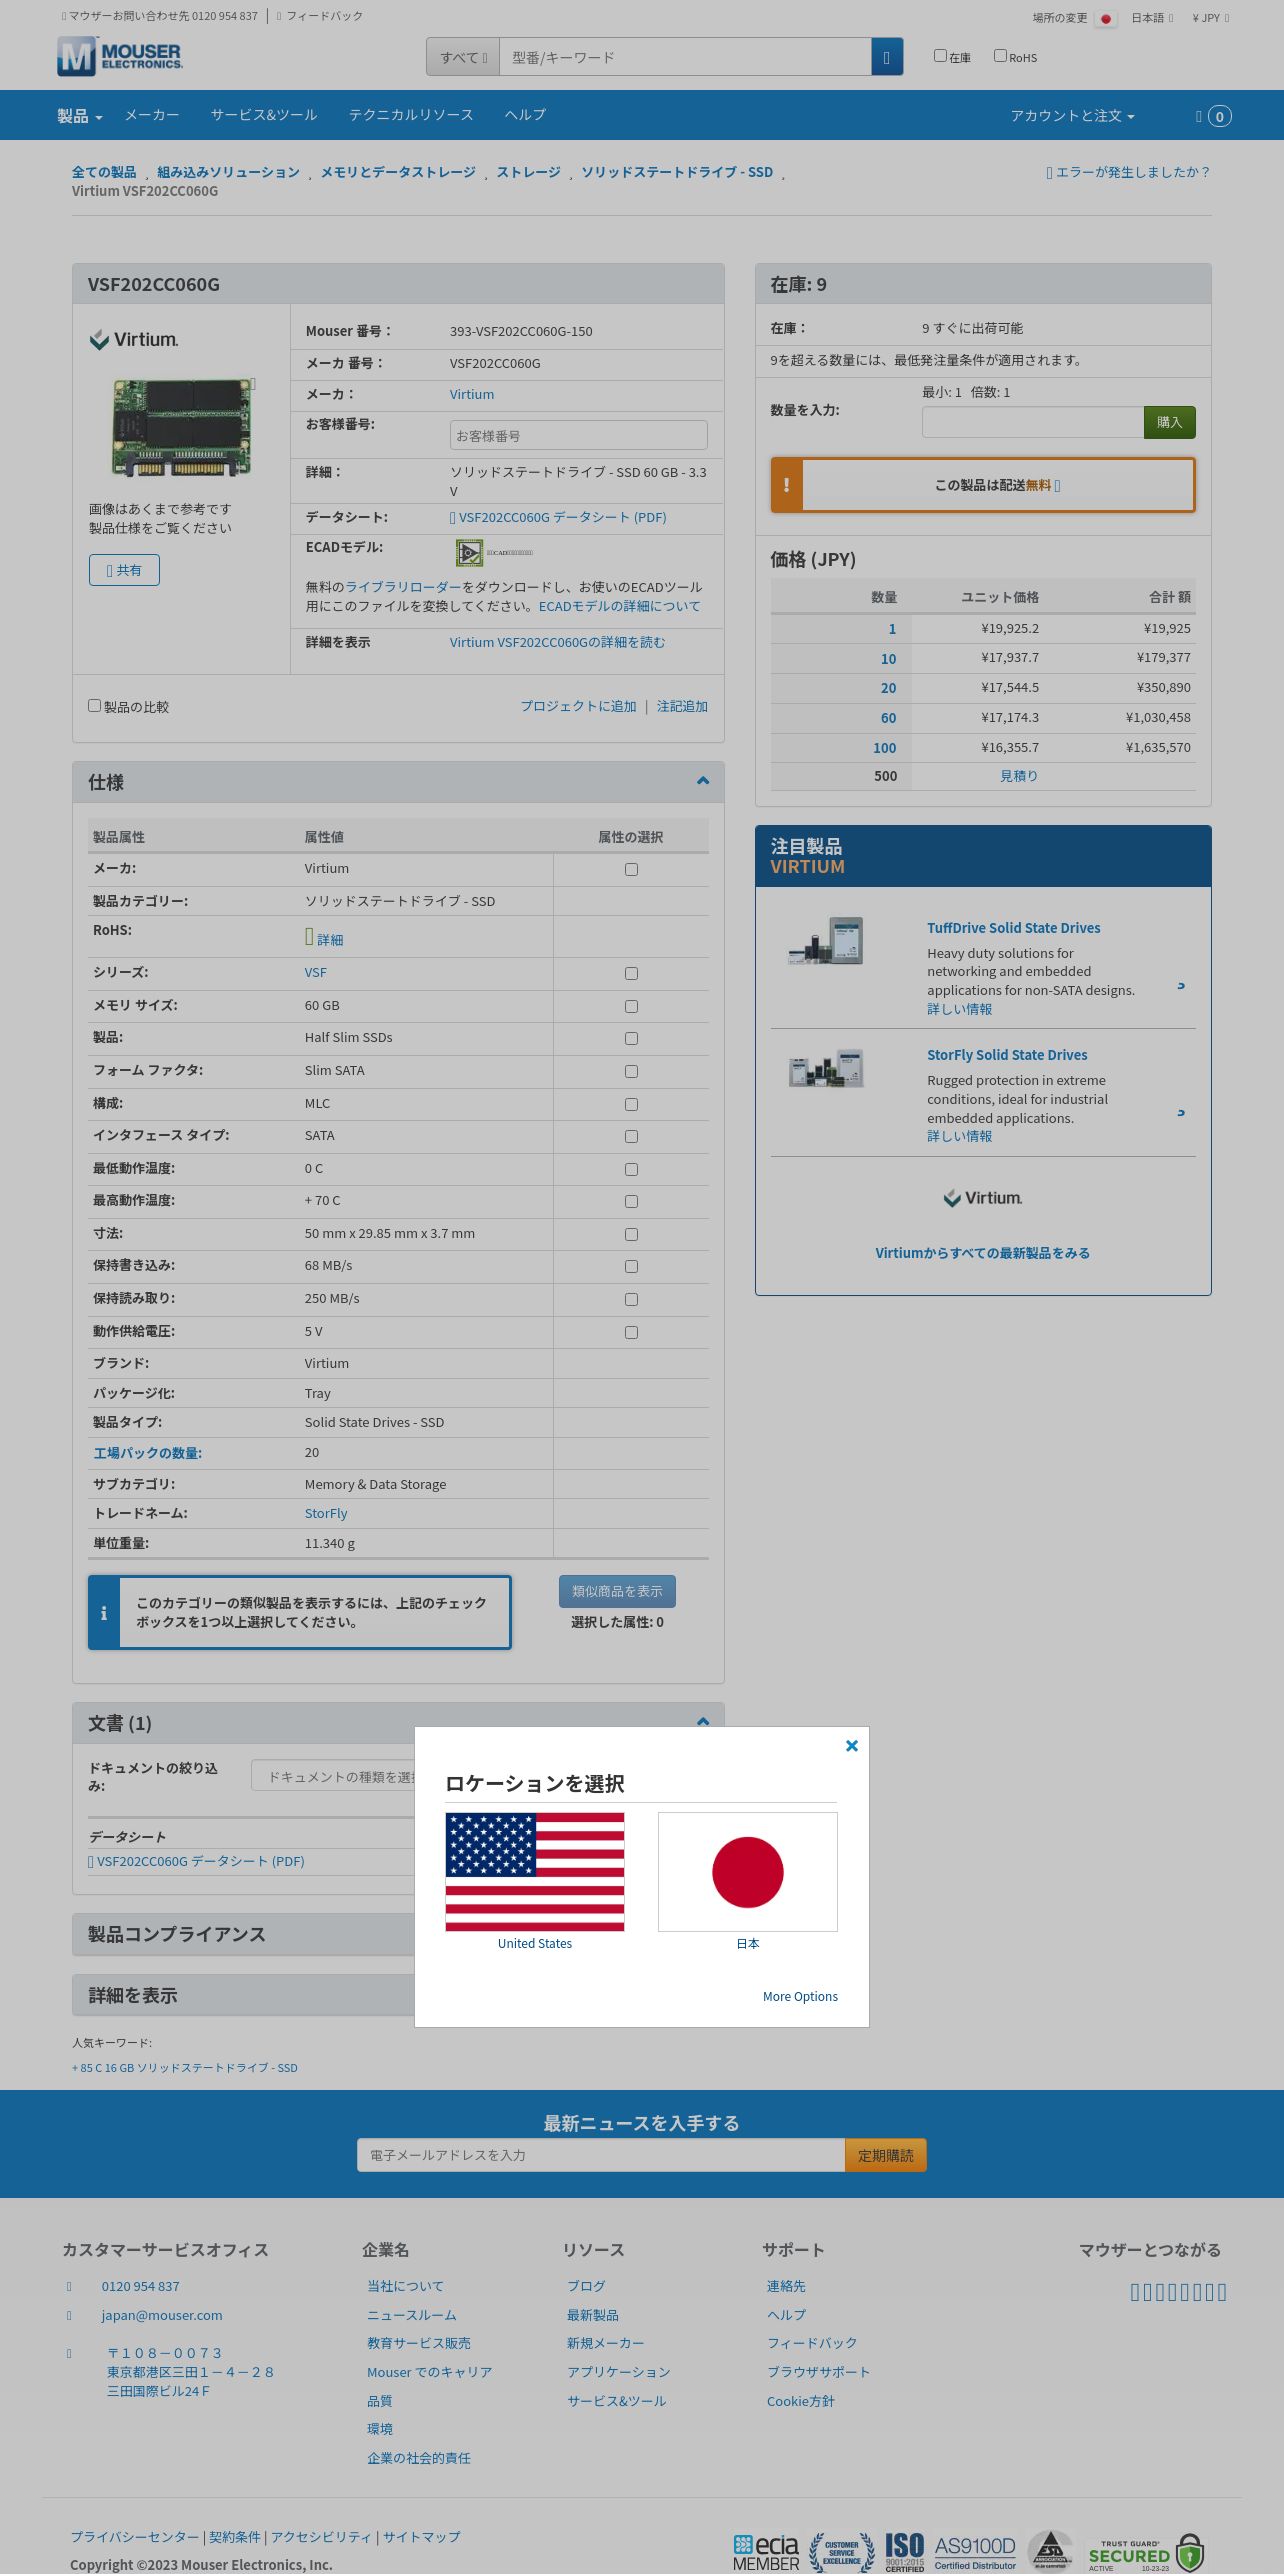The image size is (1284, 2574).
Task: Check the 製品の比較 checkbox
Action: [95, 705]
